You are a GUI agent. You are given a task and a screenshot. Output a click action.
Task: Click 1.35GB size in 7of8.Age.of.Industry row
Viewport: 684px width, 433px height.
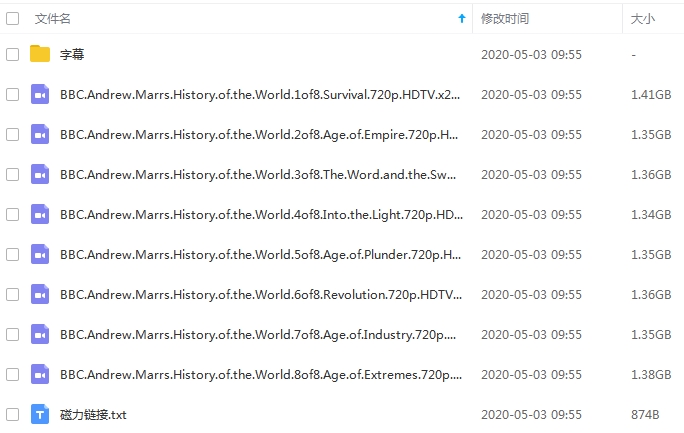(651, 334)
